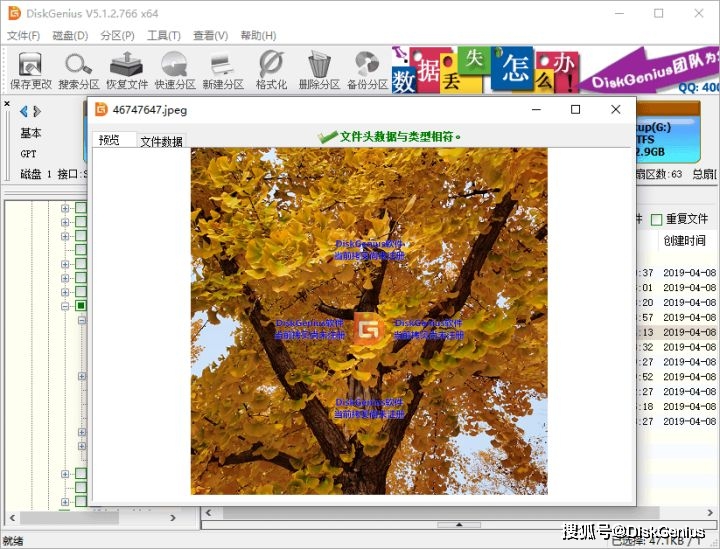Viewport: 720px width, 549px height.
Task: Open Backup Partition (备份分区) tool
Action: coord(367,69)
